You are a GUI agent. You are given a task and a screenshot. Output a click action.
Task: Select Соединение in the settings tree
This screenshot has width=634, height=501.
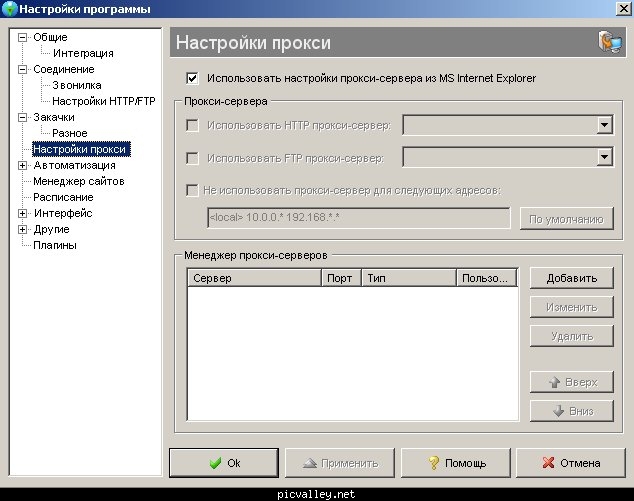click(64, 69)
